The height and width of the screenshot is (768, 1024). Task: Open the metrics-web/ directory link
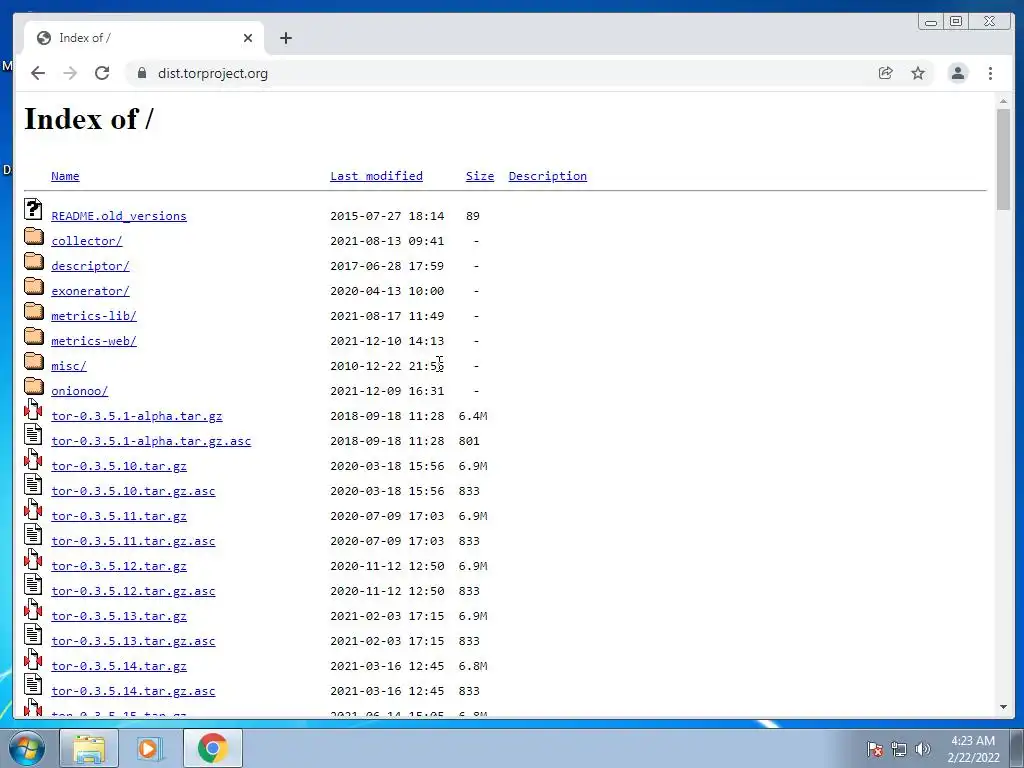tap(94, 341)
